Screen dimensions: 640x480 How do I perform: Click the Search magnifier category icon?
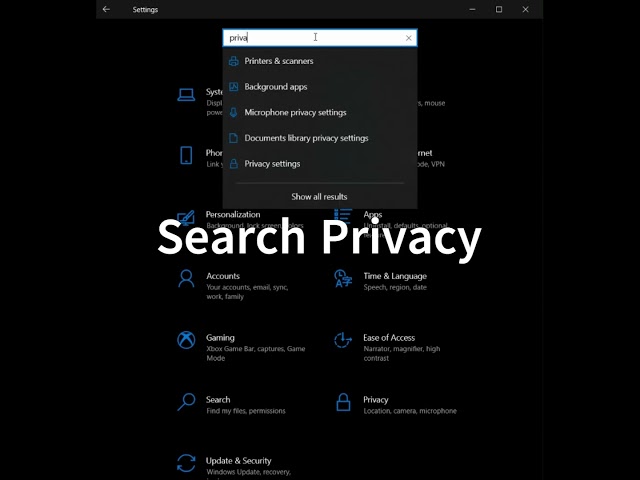pyautogui.click(x=186, y=402)
